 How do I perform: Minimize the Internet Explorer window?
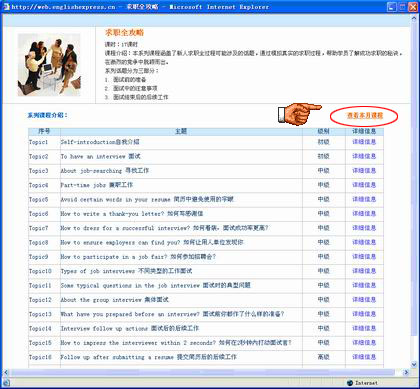[392, 7]
